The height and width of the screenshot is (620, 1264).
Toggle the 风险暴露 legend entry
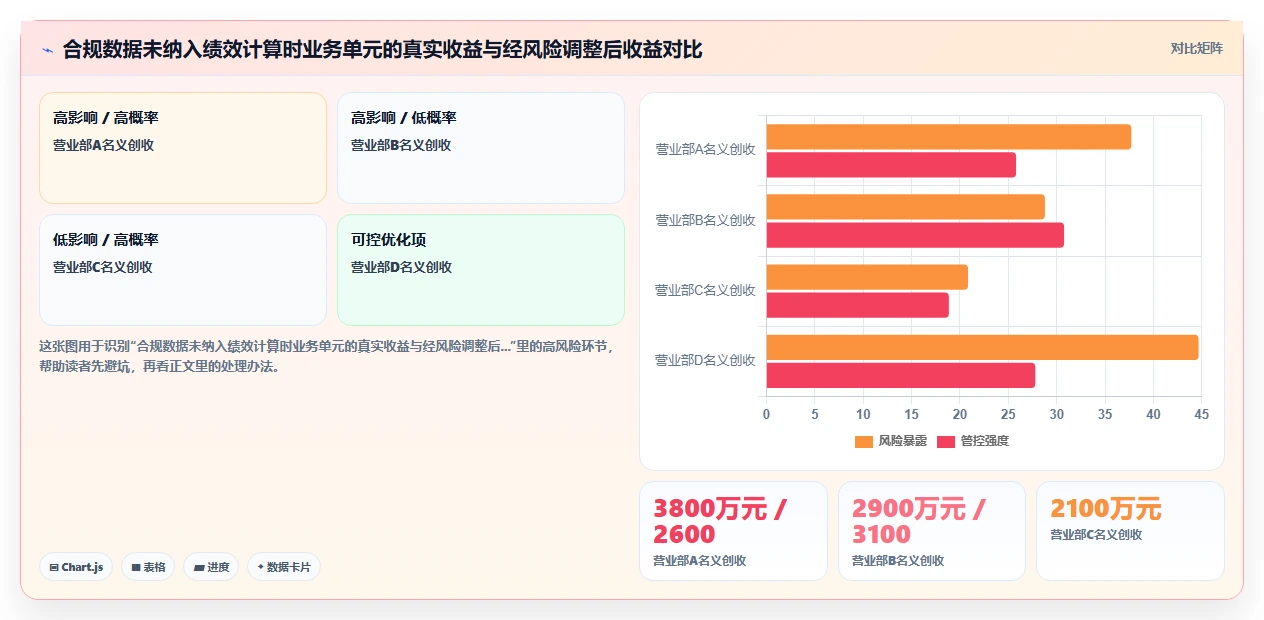[890, 441]
